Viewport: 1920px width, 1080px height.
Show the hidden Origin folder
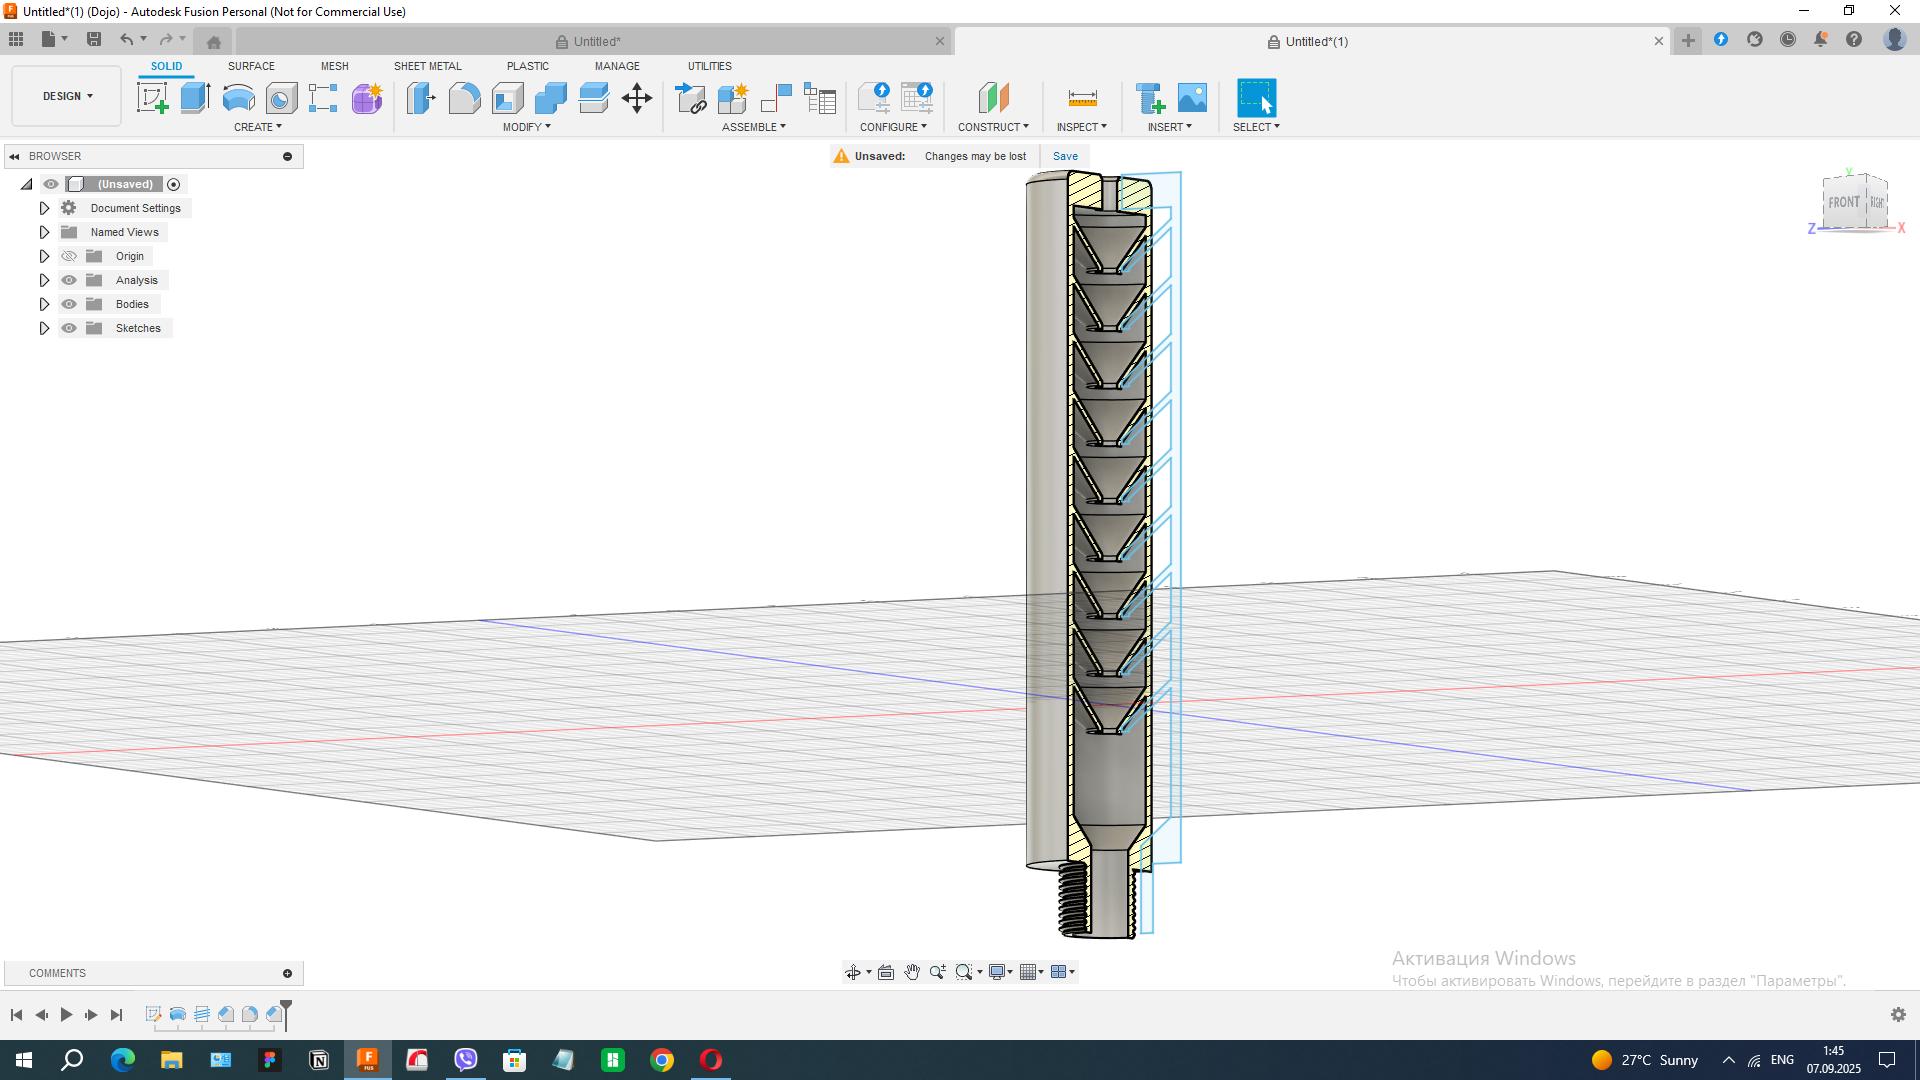[69, 256]
